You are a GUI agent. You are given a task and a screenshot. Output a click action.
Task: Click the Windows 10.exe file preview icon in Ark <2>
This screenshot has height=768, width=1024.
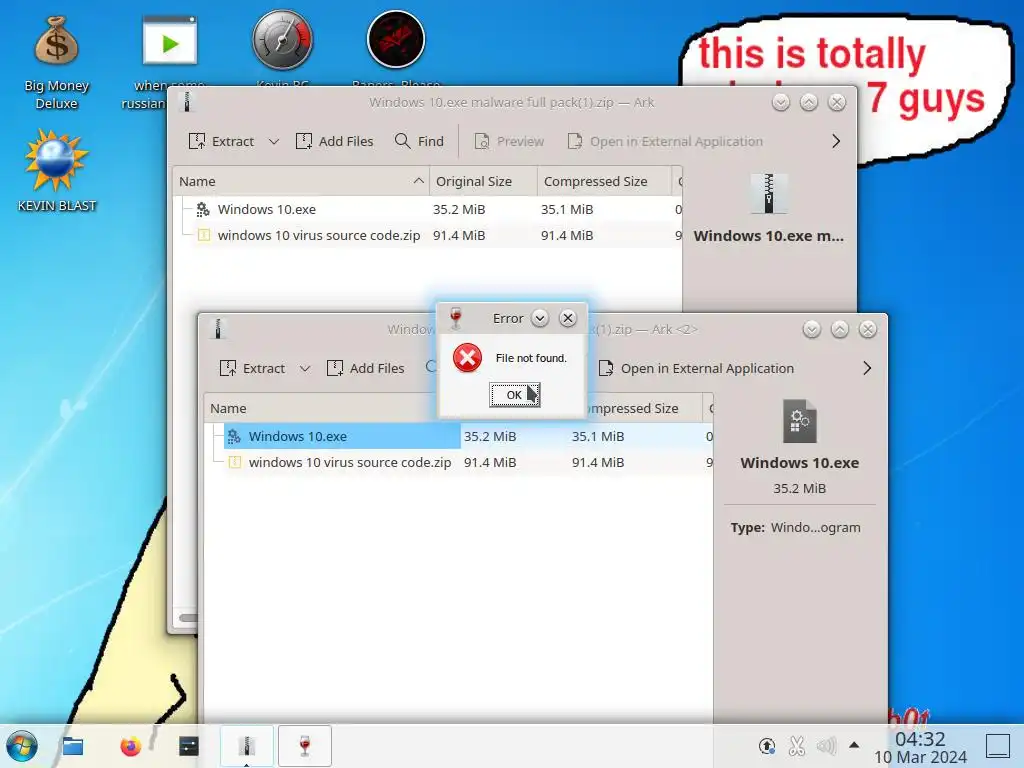pos(799,421)
